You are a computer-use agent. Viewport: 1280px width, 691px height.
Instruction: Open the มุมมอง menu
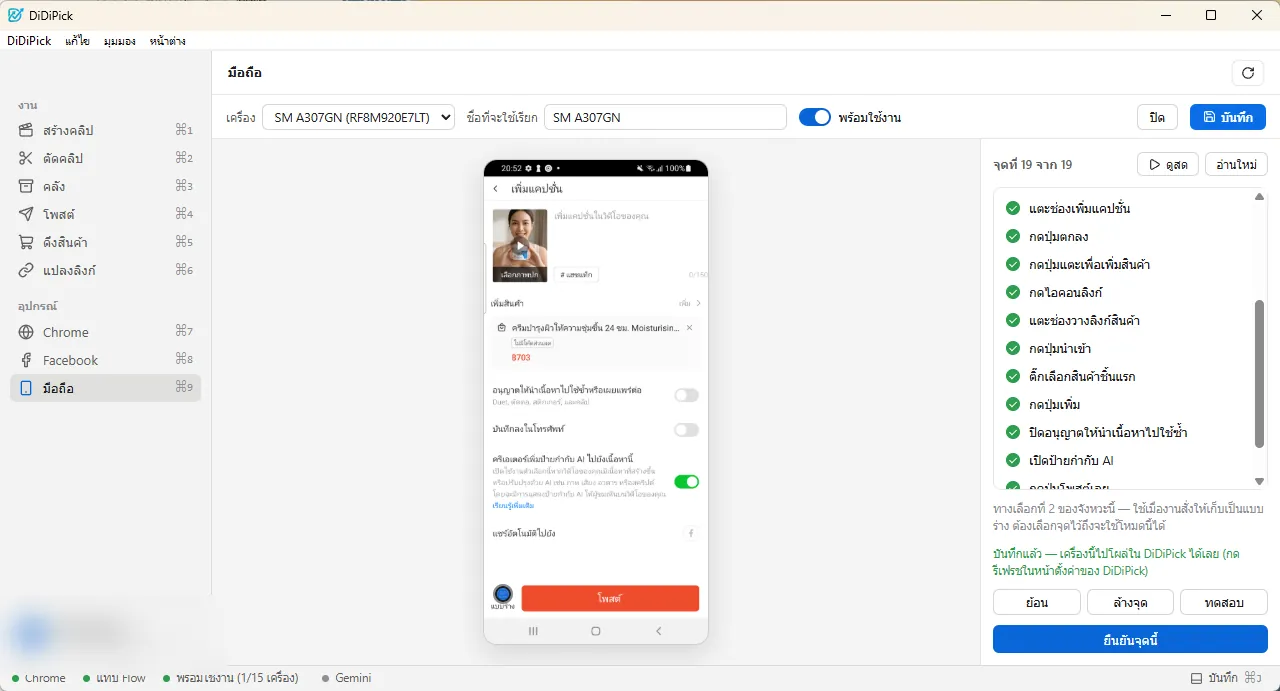click(120, 41)
